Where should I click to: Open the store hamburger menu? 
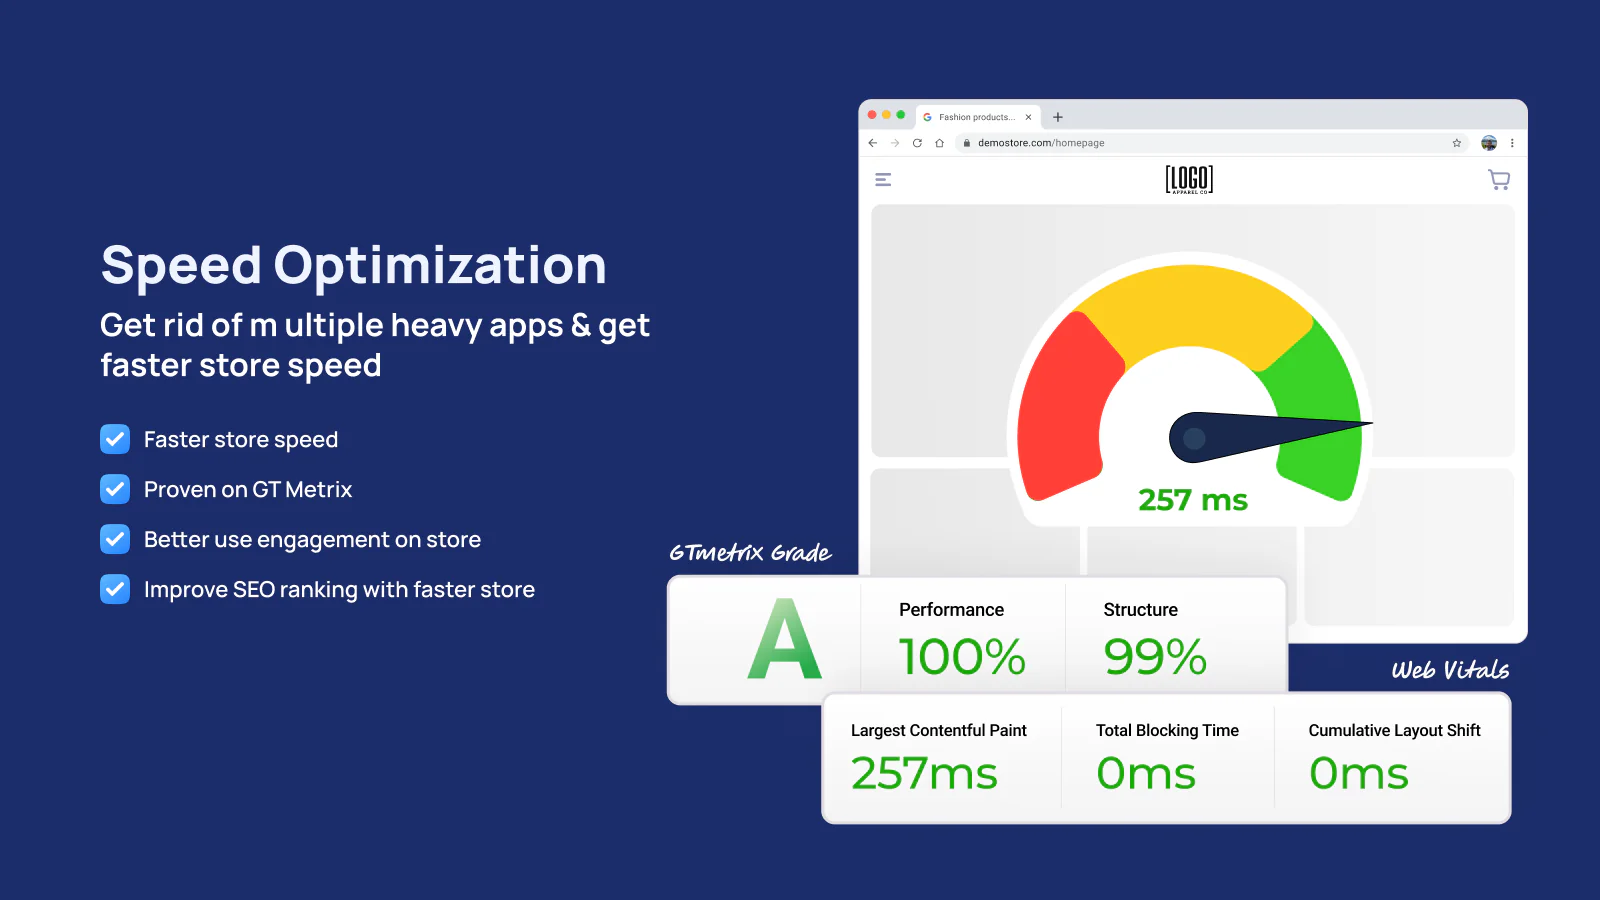click(883, 180)
